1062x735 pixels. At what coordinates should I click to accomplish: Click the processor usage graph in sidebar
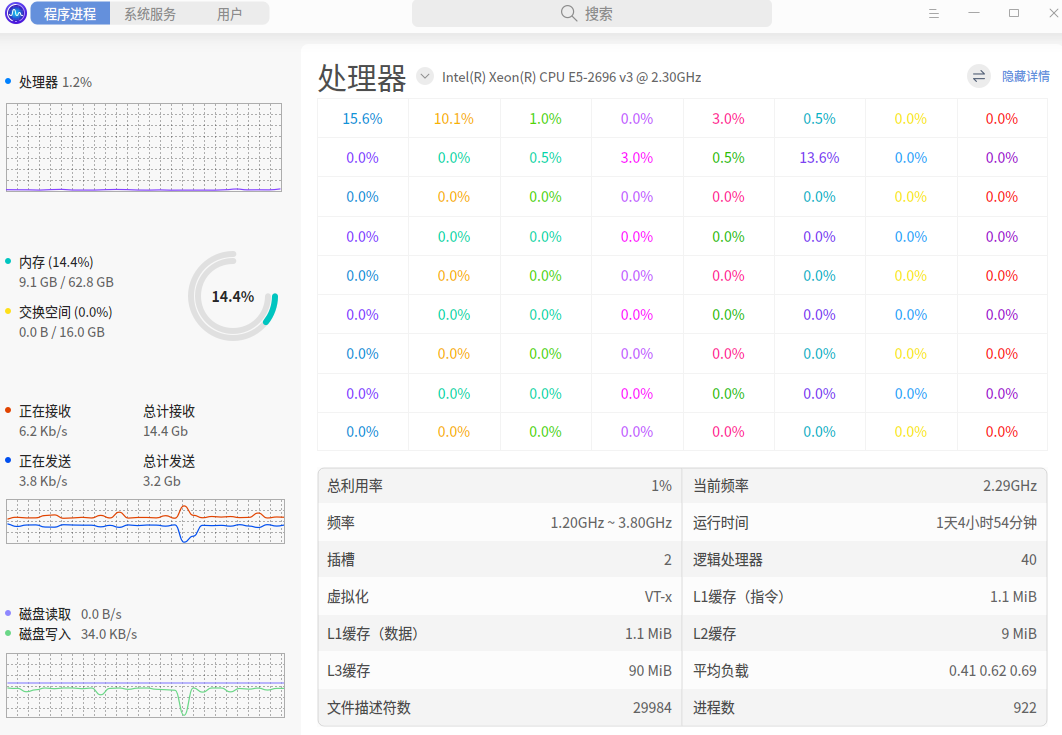pos(144,148)
